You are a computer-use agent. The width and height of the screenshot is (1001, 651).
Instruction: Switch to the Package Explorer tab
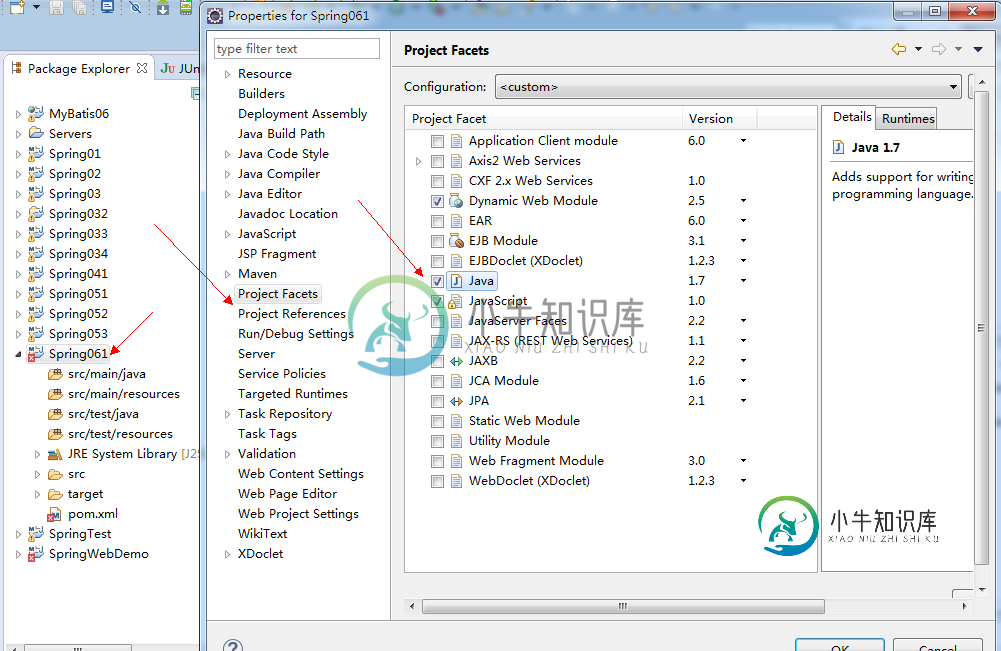pos(79,68)
